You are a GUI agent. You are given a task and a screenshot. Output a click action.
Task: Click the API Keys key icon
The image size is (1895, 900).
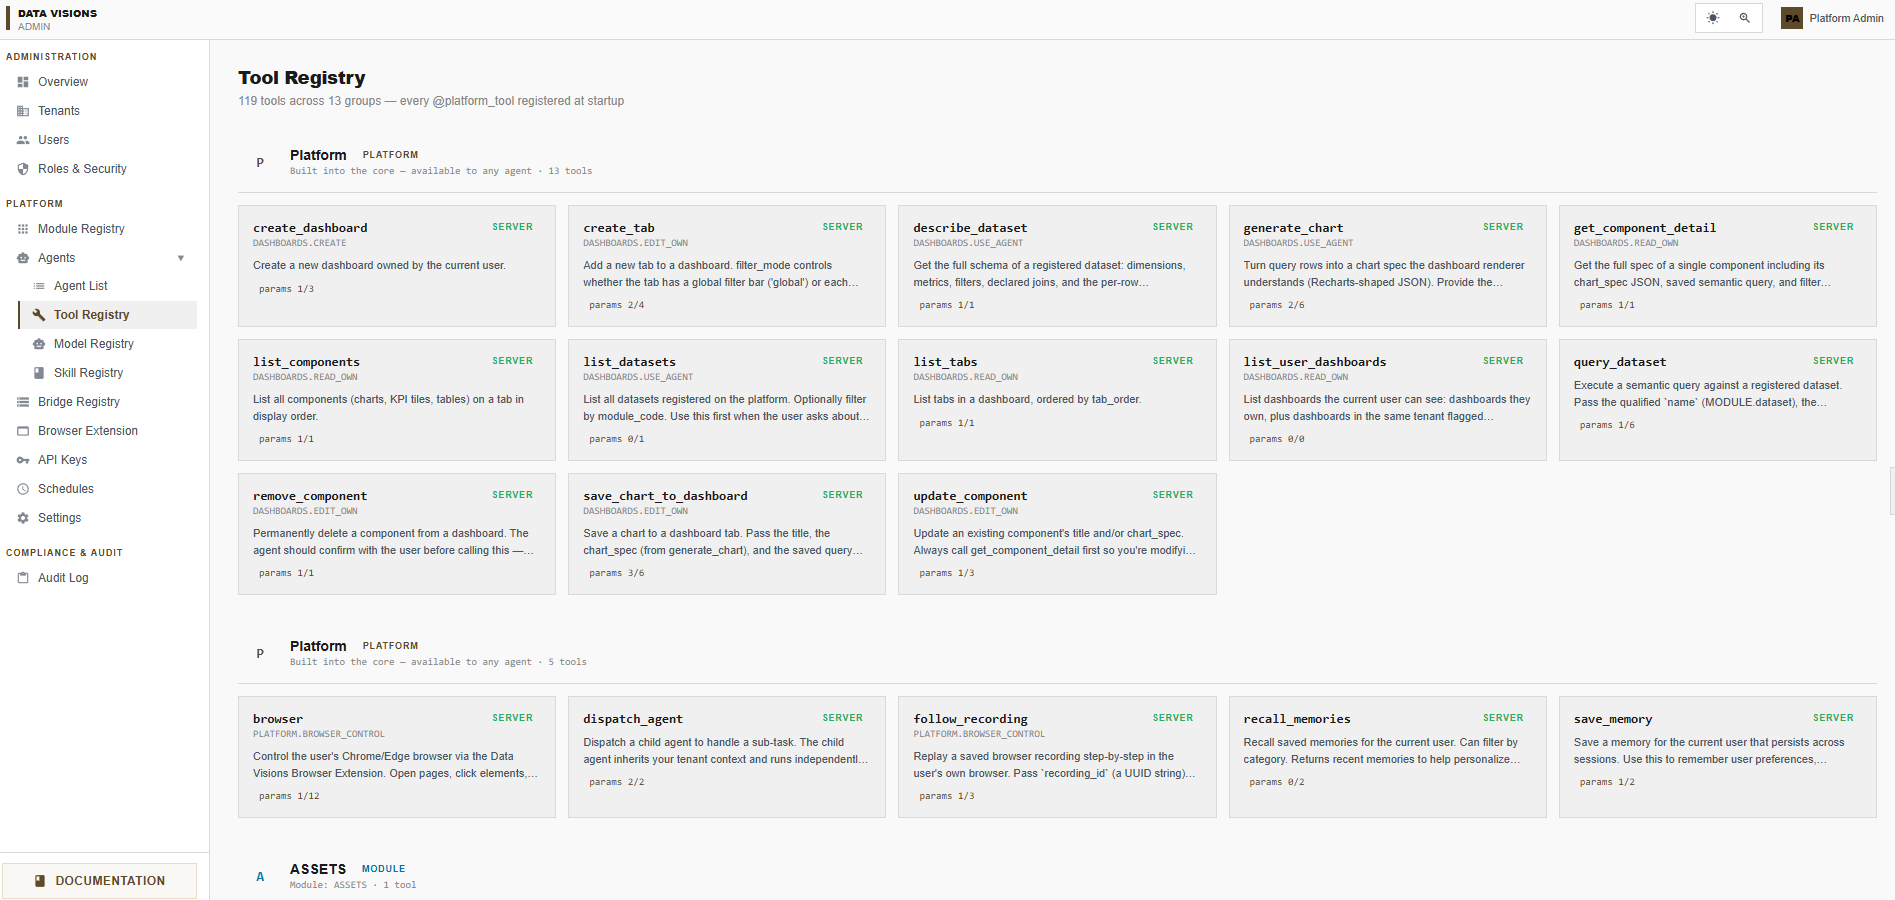(x=23, y=460)
